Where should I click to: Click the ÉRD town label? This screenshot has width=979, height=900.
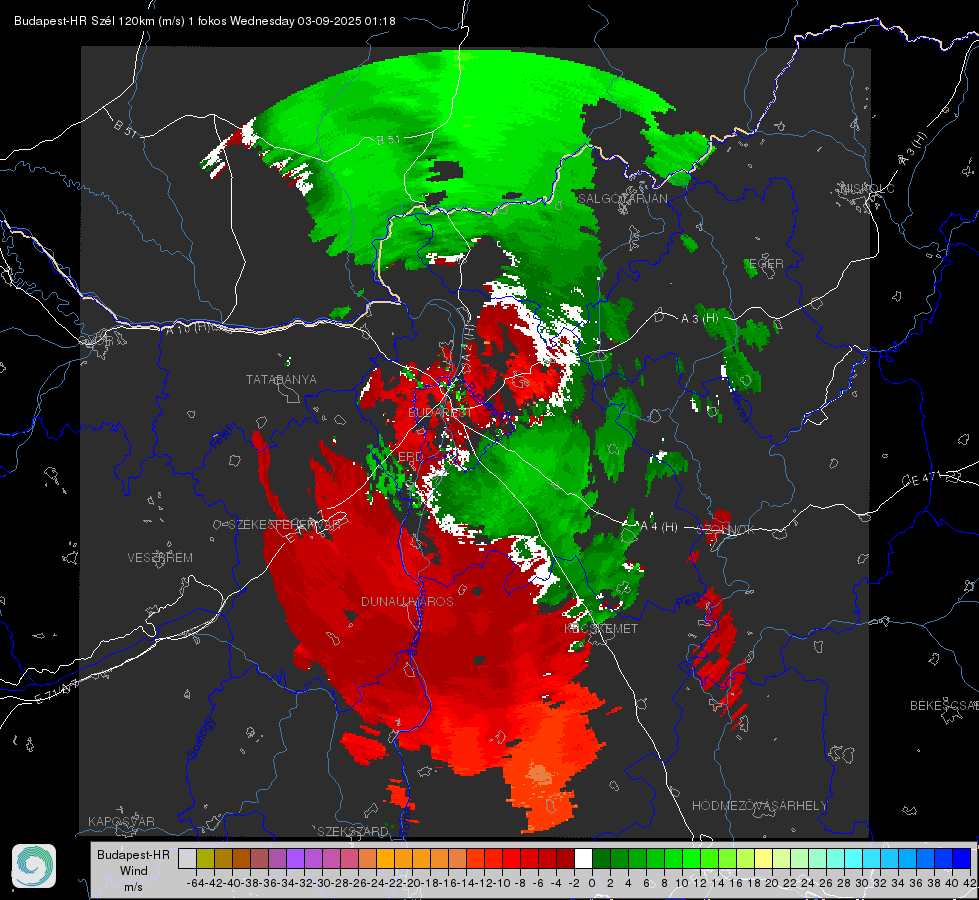[x=410, y=457]
